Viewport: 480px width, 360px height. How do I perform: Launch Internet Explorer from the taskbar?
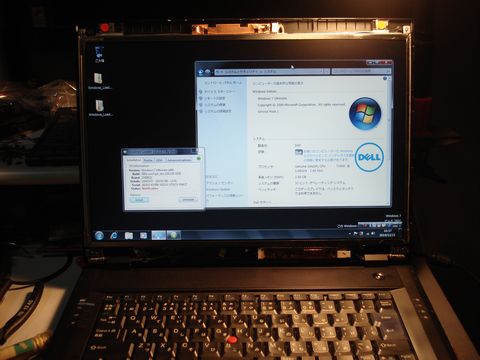[x=114, y=235]
